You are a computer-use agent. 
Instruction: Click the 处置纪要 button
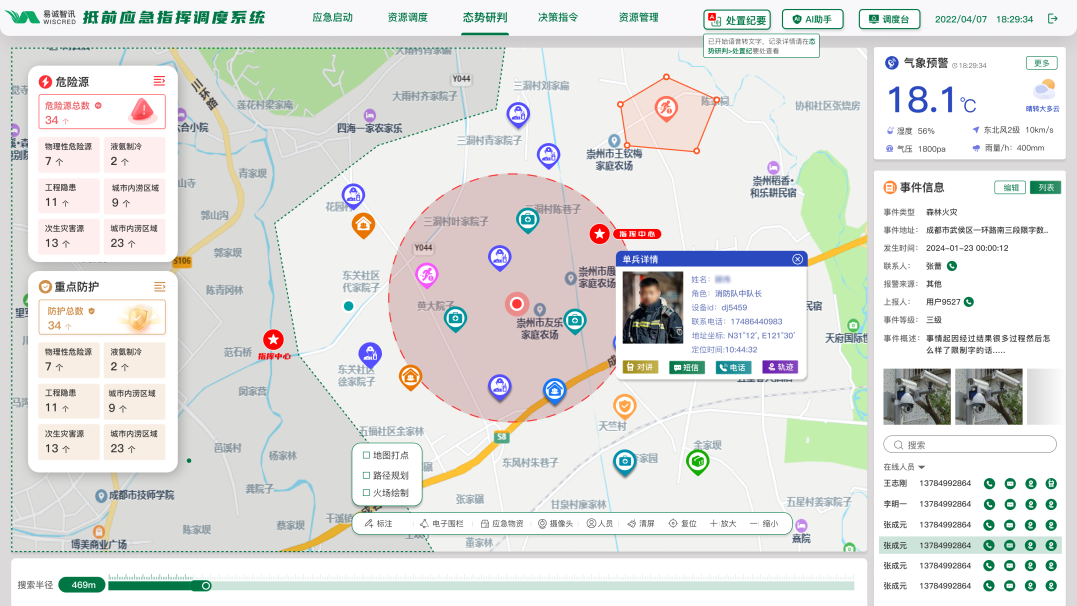(x=737, y=20)
